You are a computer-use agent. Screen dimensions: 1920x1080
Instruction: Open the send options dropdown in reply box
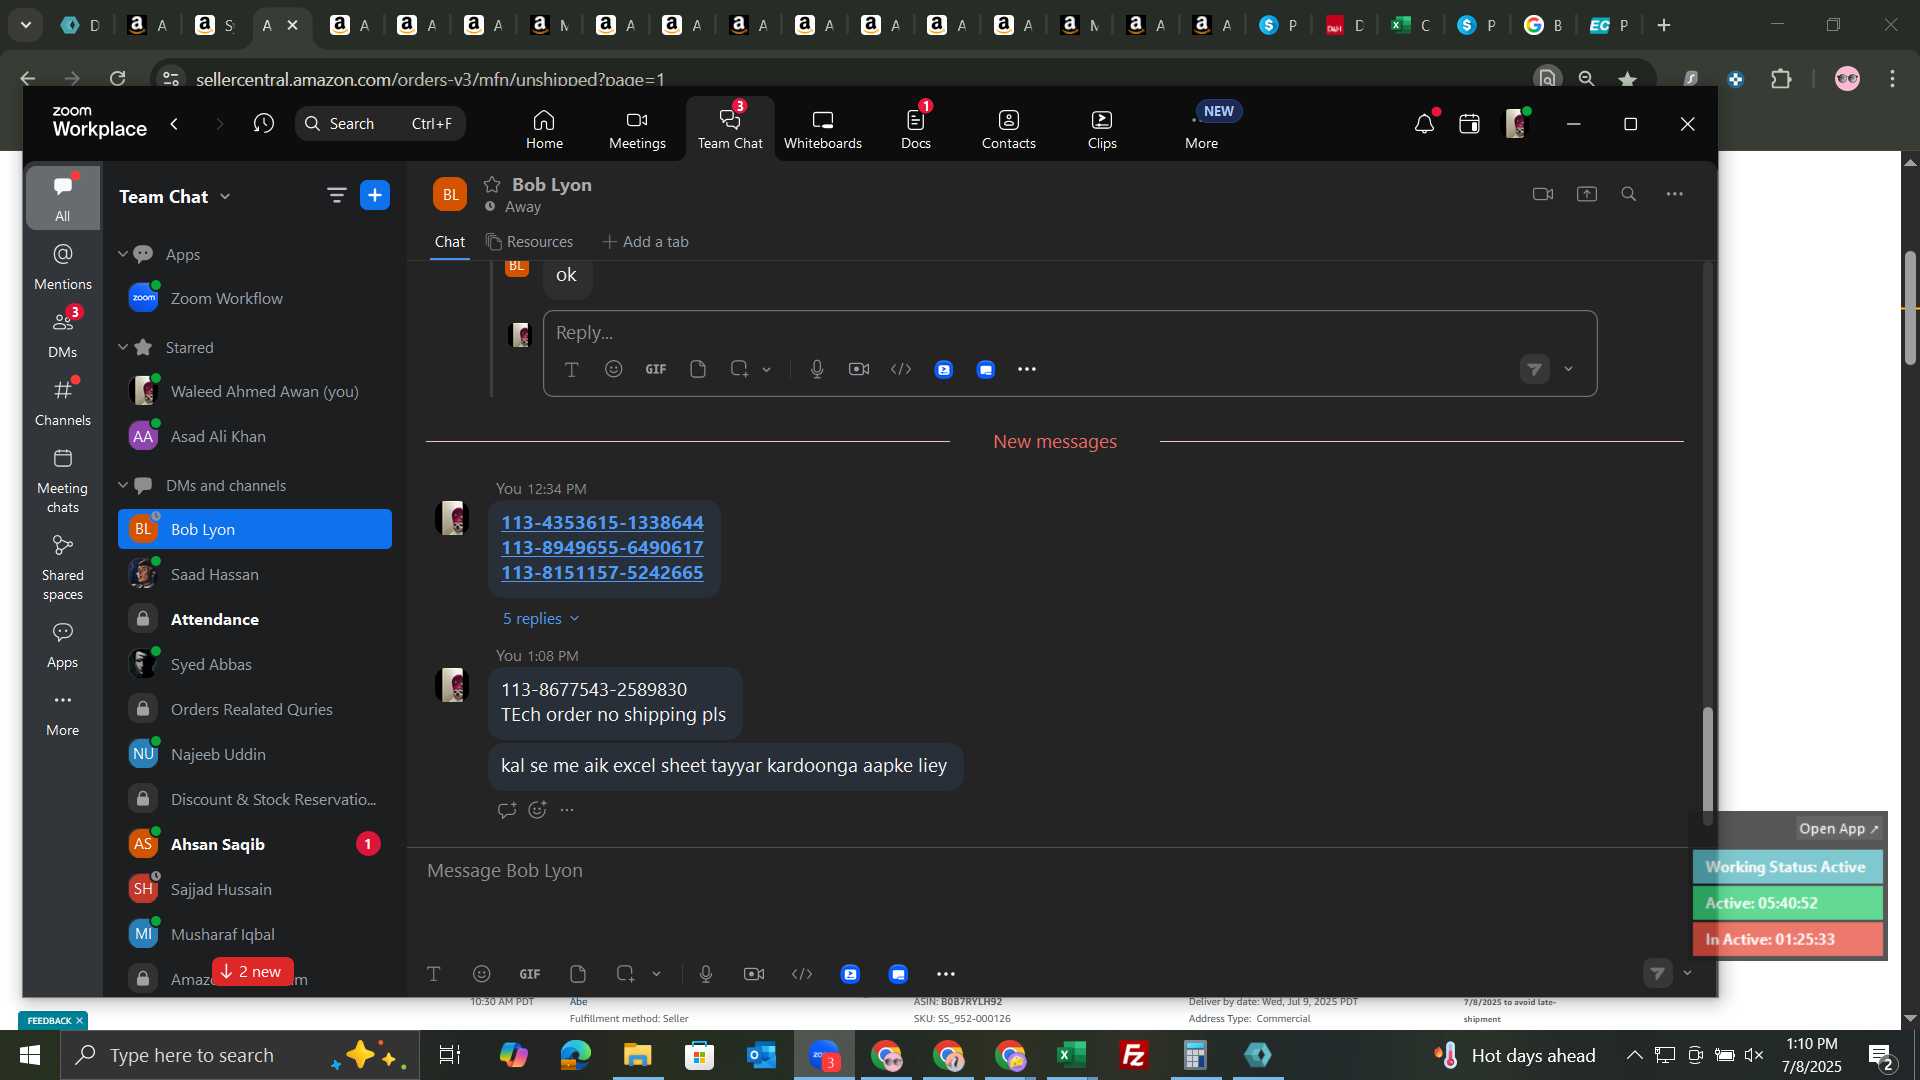click(1568, 369)
